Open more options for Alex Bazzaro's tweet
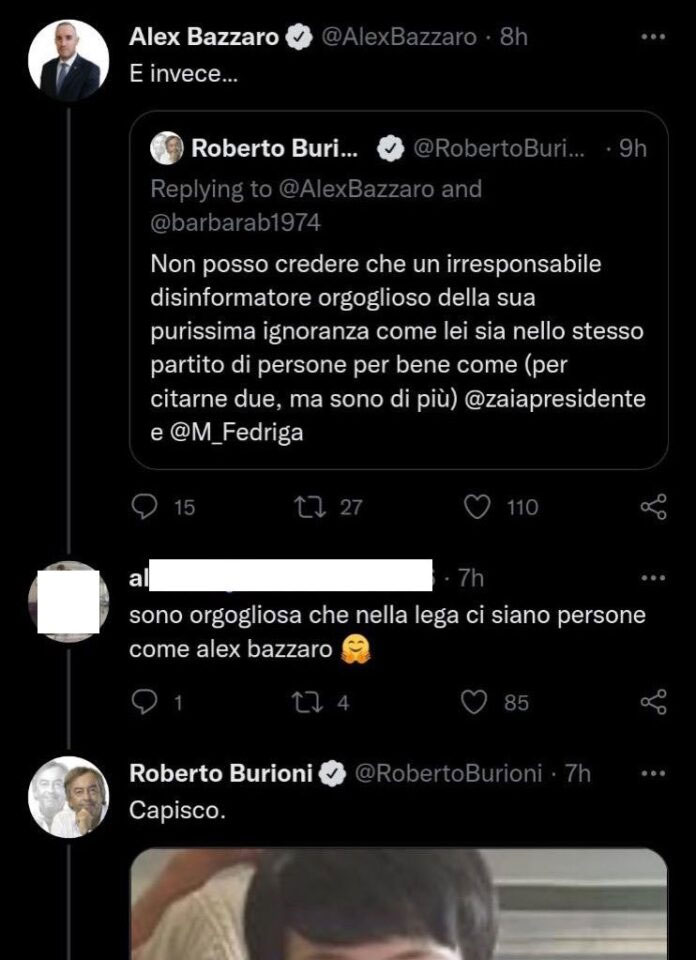696x960 pixels. pos(652,38)
